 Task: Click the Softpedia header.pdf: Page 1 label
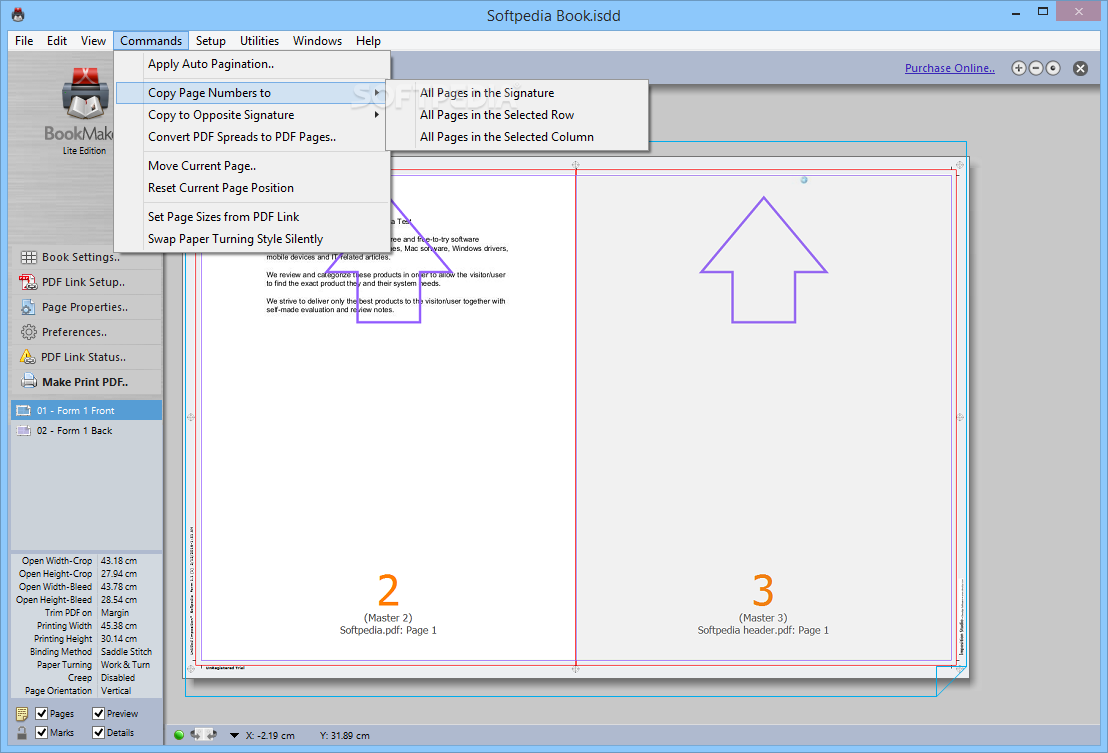coord(763,630)
